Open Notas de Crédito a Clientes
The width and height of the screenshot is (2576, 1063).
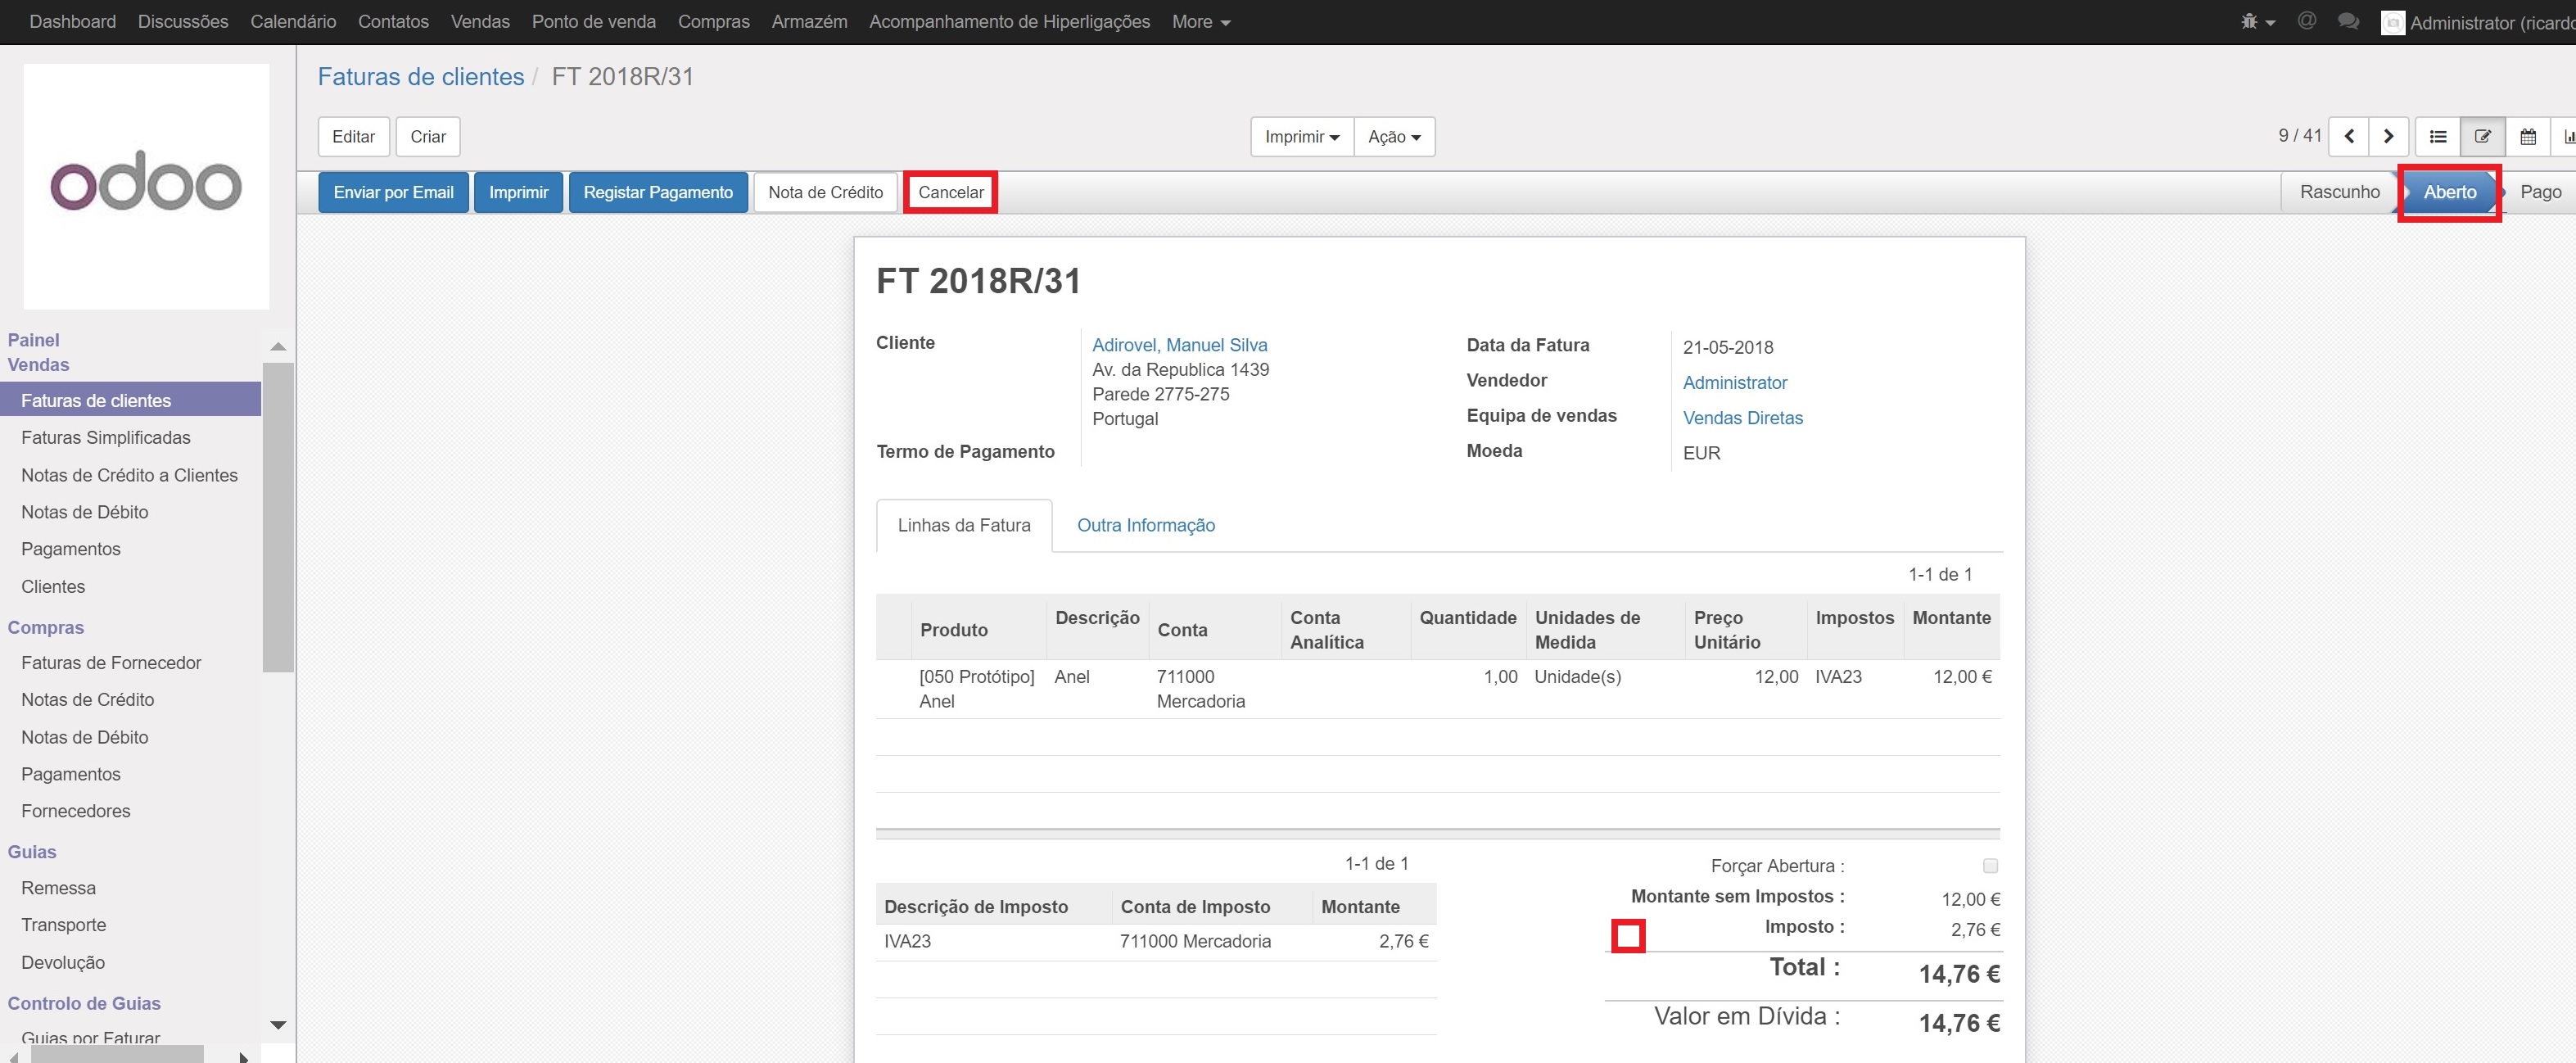[x=129, y=475]
